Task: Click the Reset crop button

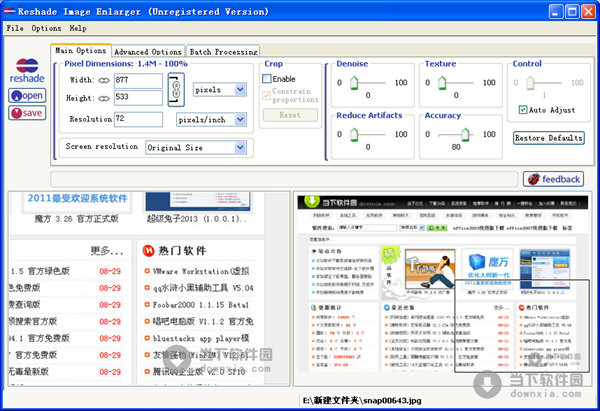Action: click(290, 115)
